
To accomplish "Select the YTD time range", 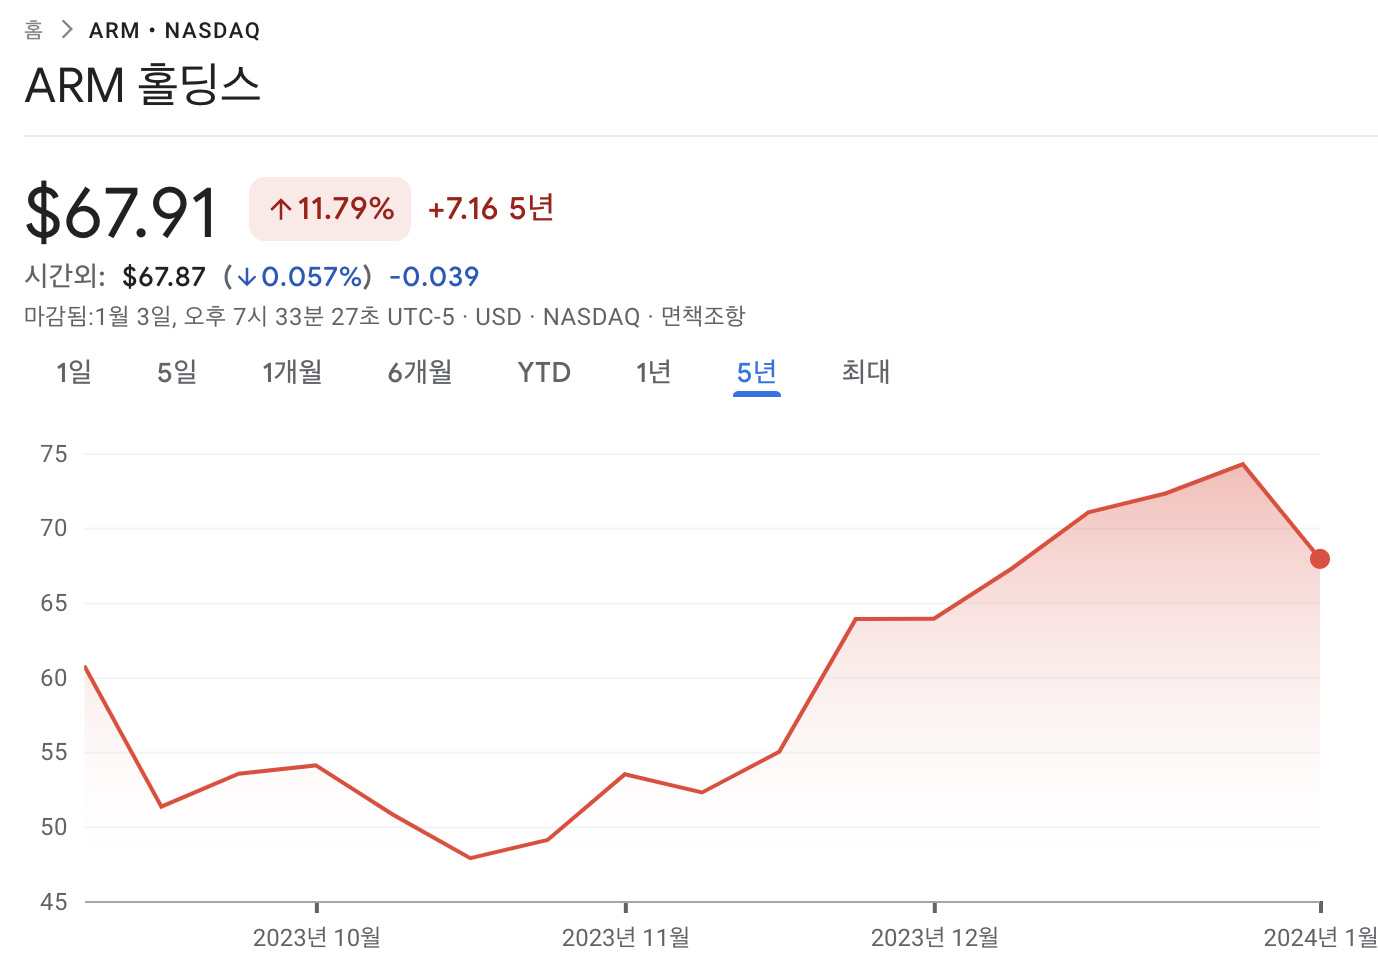I will (543, 371).
